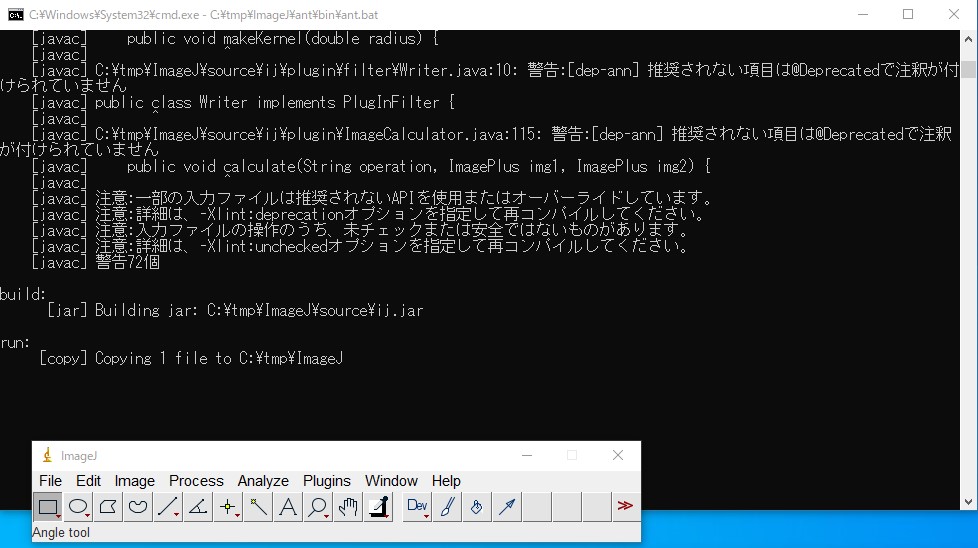Close the ImageJ window
This screenshot has width=978, height=548.
(x=617, y=456)
